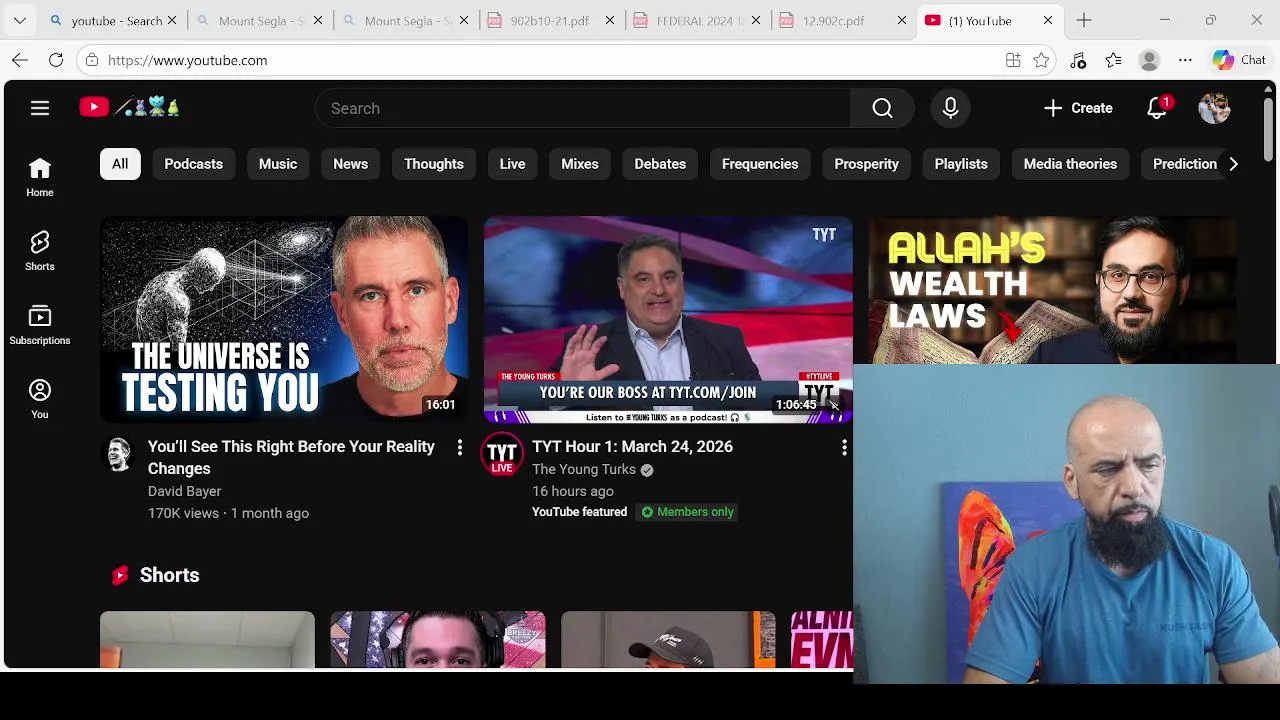Switch to the 12.902c.pdf tab
The height and width of the screenshot is (720, 1280).
(833, 20)
